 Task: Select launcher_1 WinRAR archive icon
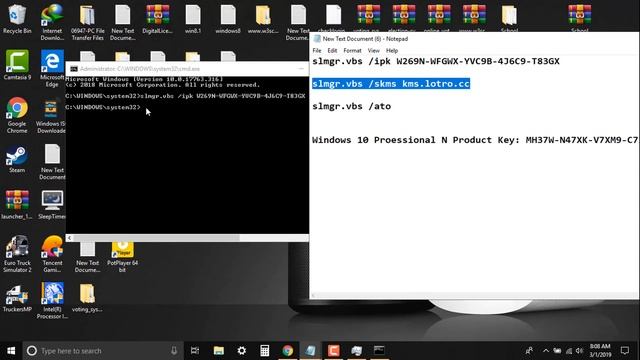coord(17,204)
